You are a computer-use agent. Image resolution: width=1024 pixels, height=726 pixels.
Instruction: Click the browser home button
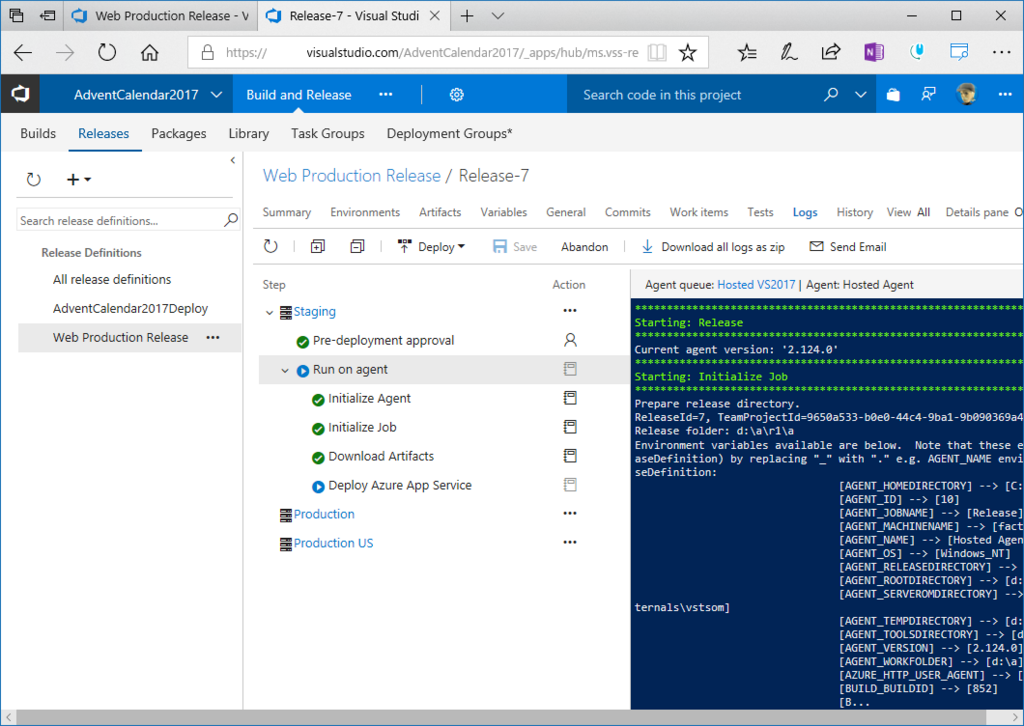[x=150, y=52]
